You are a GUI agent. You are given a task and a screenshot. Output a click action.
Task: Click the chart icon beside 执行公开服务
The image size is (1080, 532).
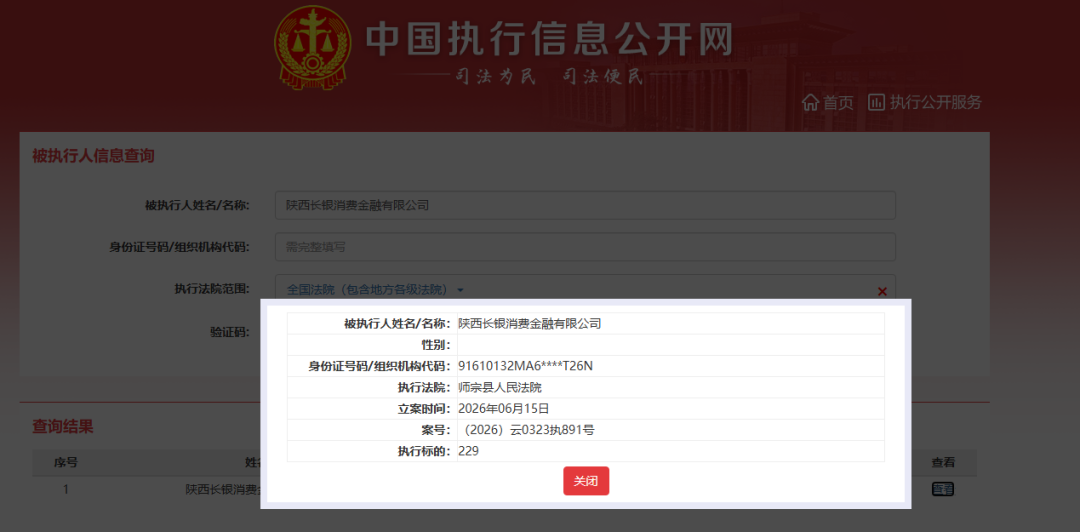pos(876,103)
